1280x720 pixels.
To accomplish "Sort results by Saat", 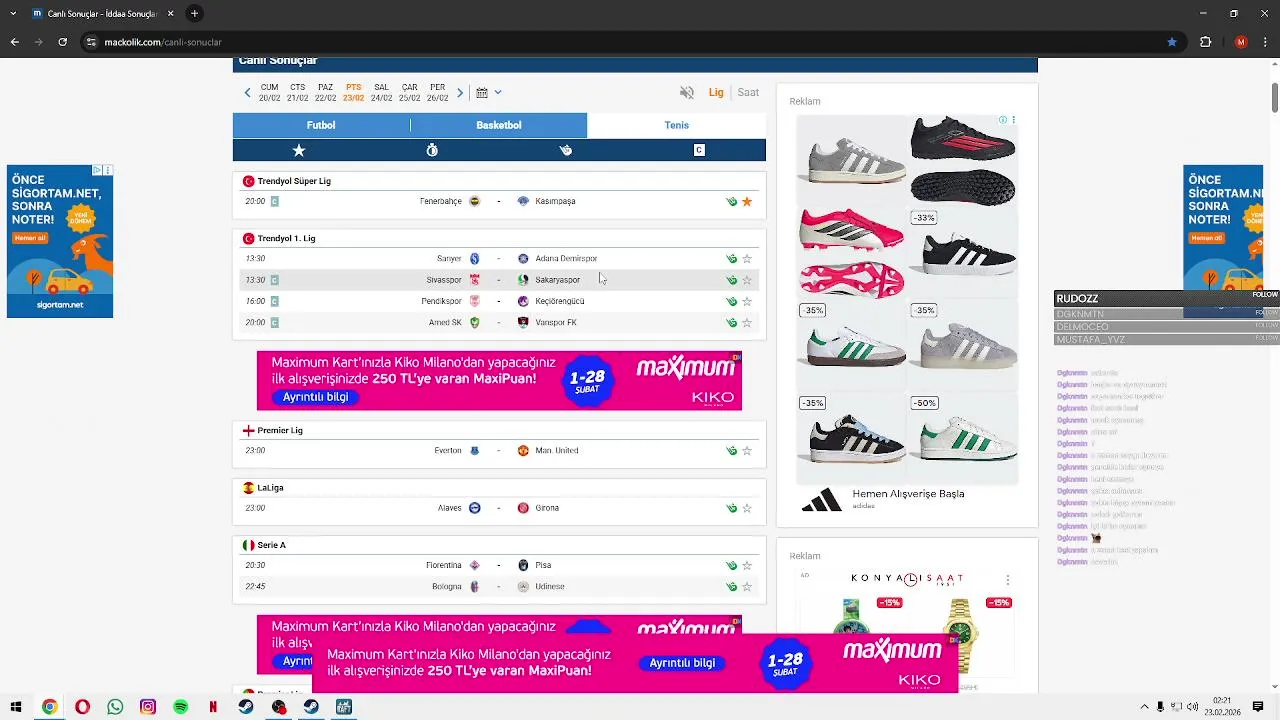I will click(748, 92).
